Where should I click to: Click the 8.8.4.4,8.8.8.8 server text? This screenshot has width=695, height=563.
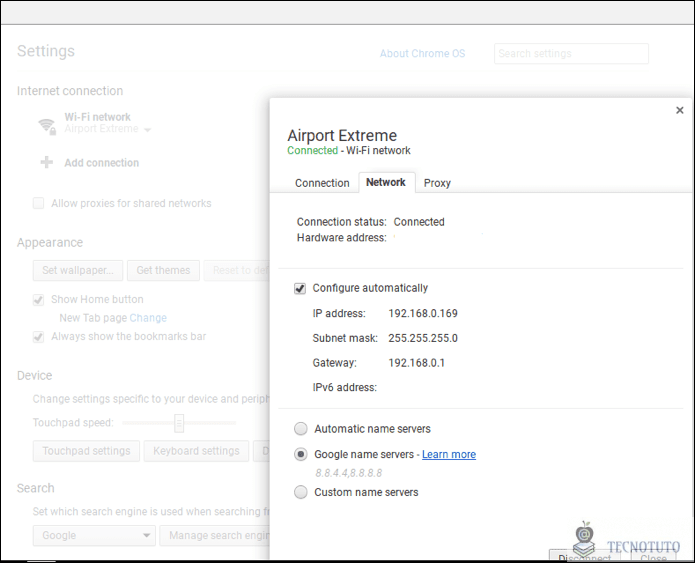pyautogui.click(x=348, y=473)
